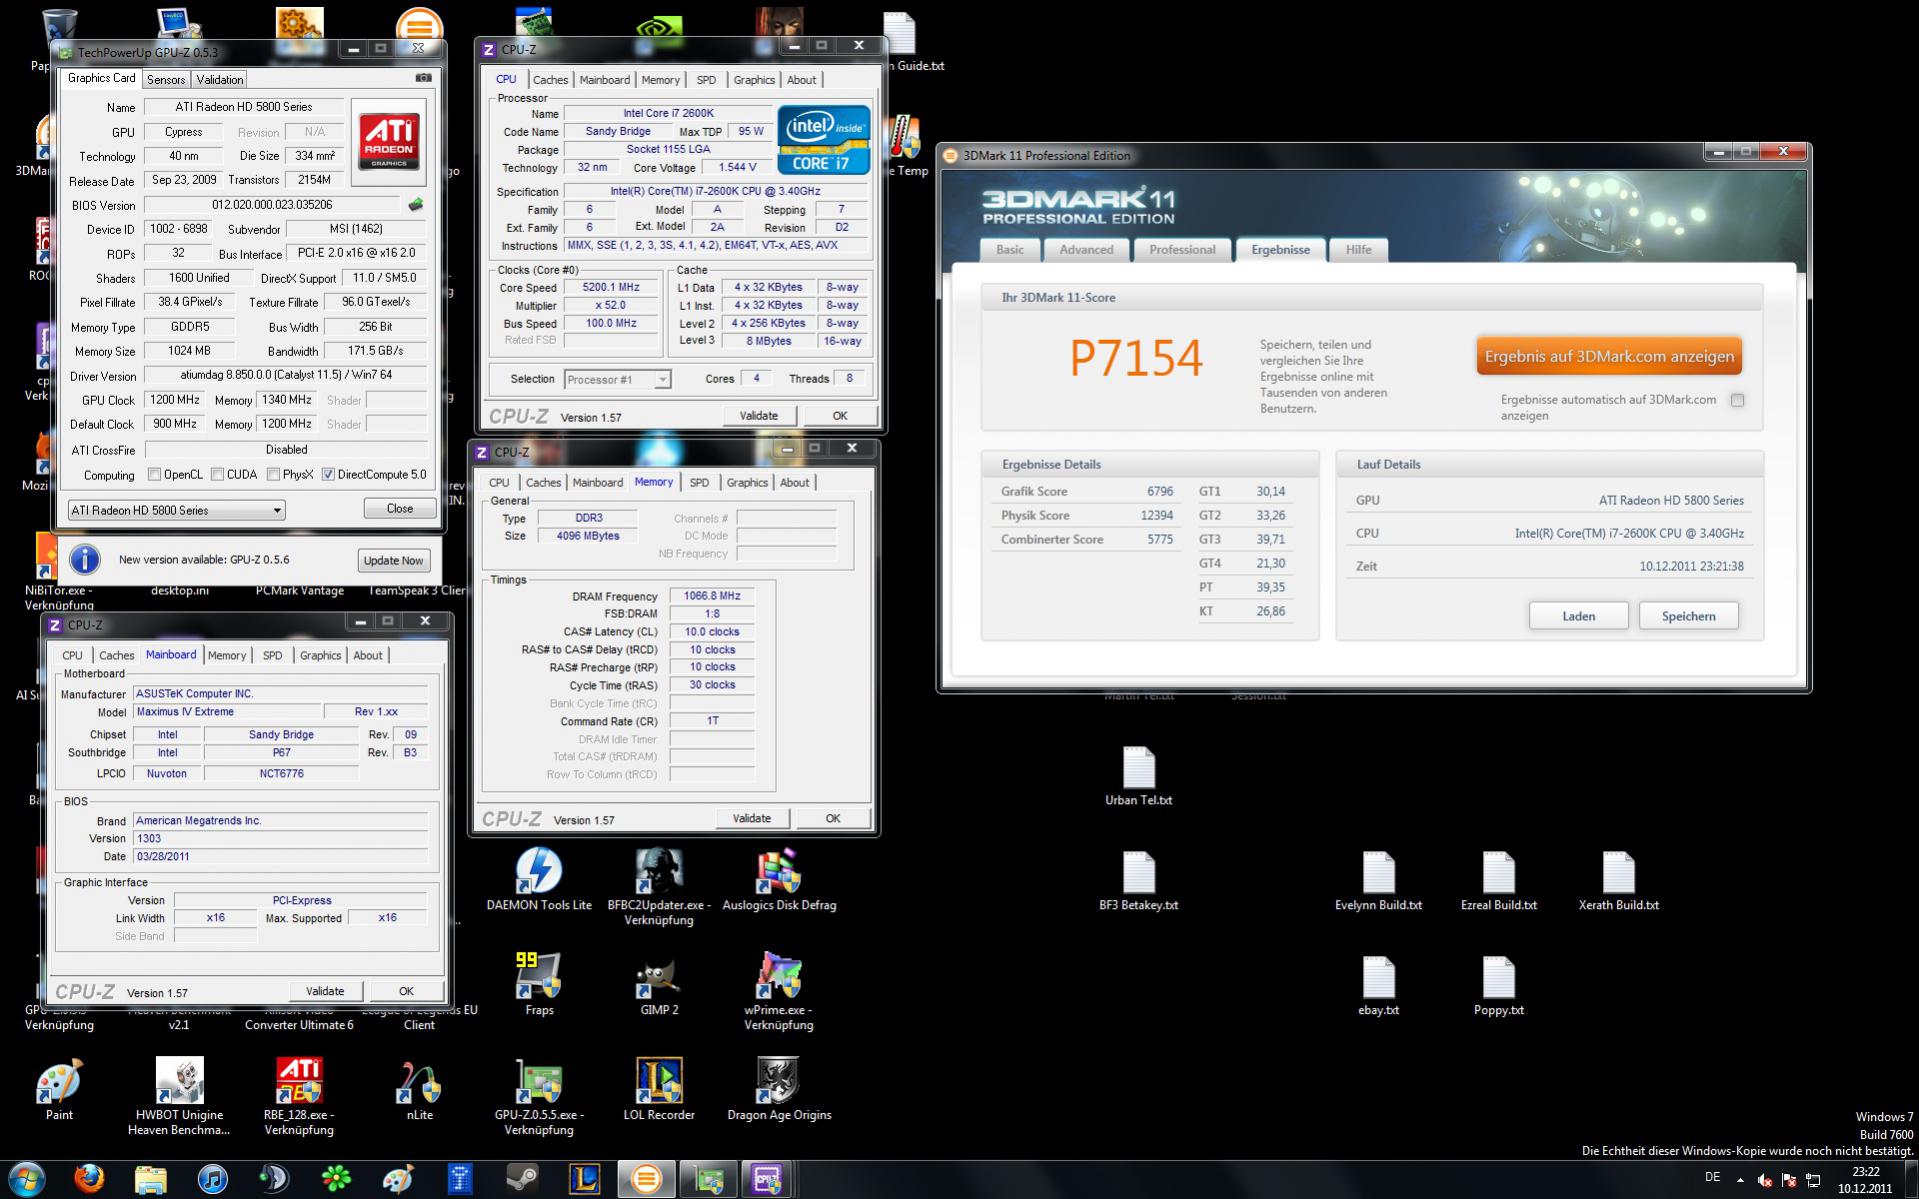Enable the PhysX checkbox in GPU-Z
The image size is (1919, 1199).
pyautogui.click(x=273, y=475)
